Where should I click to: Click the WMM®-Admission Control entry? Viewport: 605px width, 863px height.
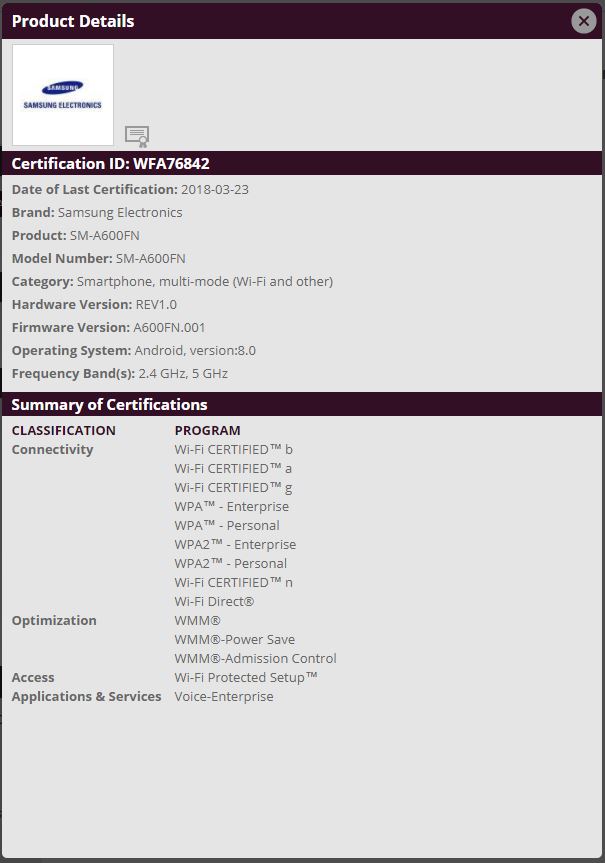[x=255, y=658]
